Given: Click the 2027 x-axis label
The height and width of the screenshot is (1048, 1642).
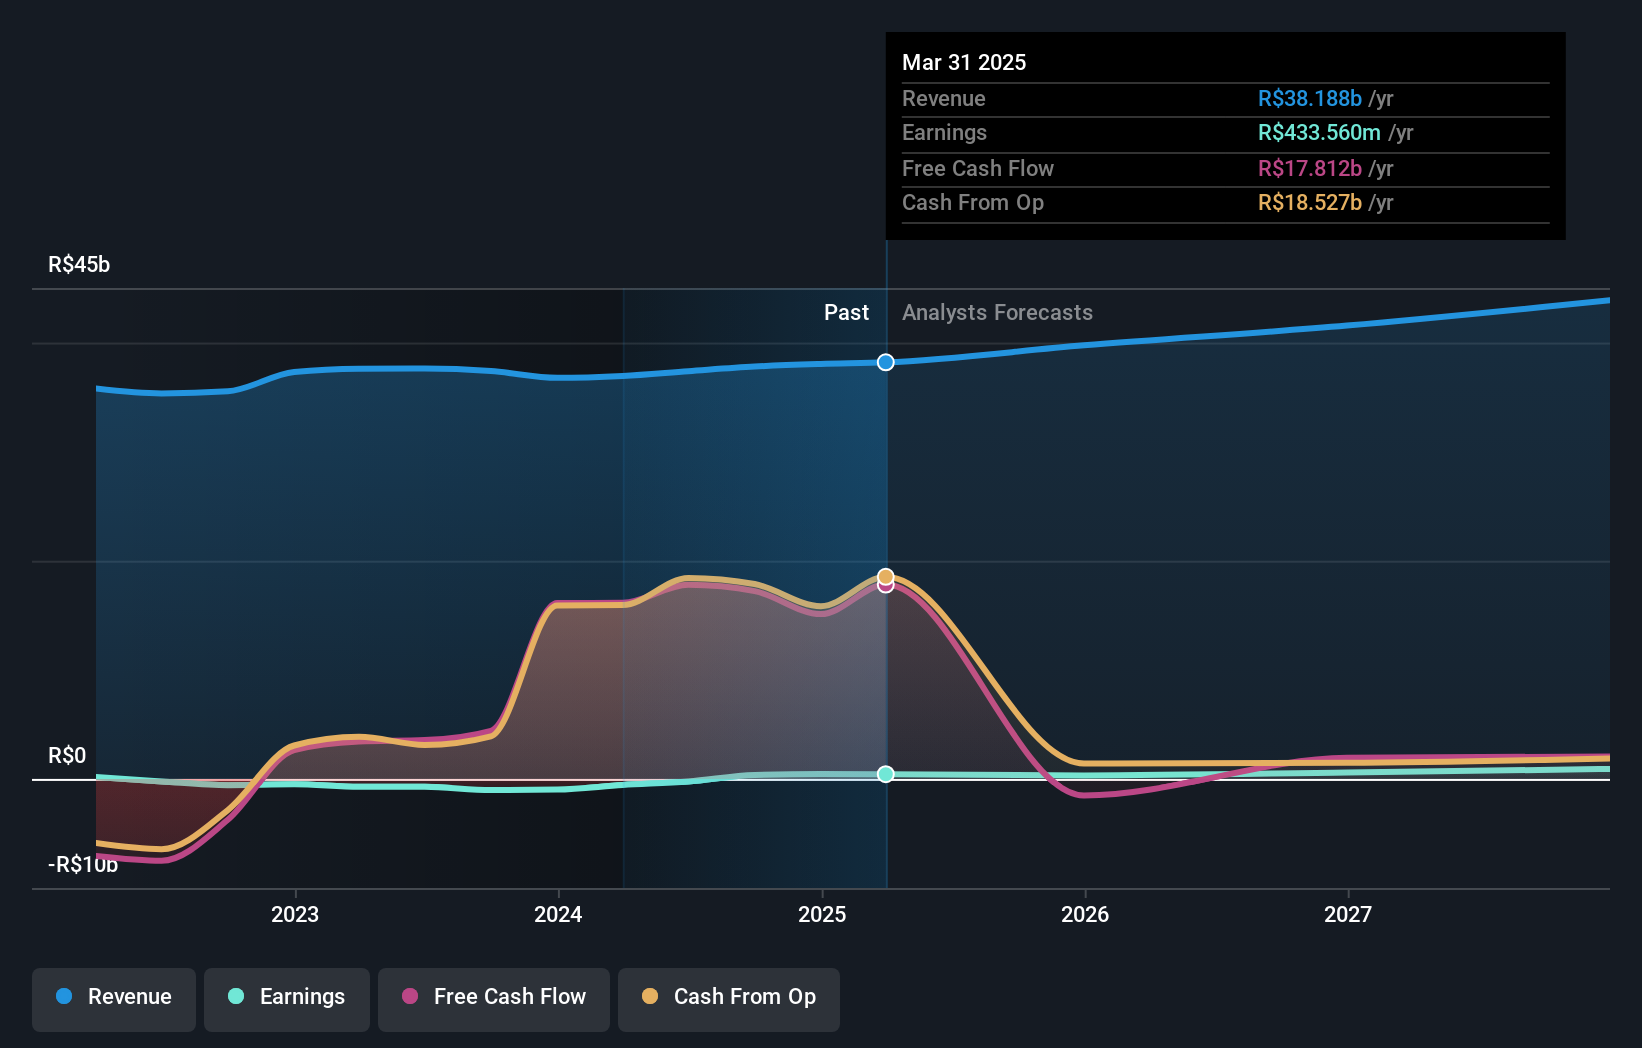Looking at the screenshot, I should 1348,914.
